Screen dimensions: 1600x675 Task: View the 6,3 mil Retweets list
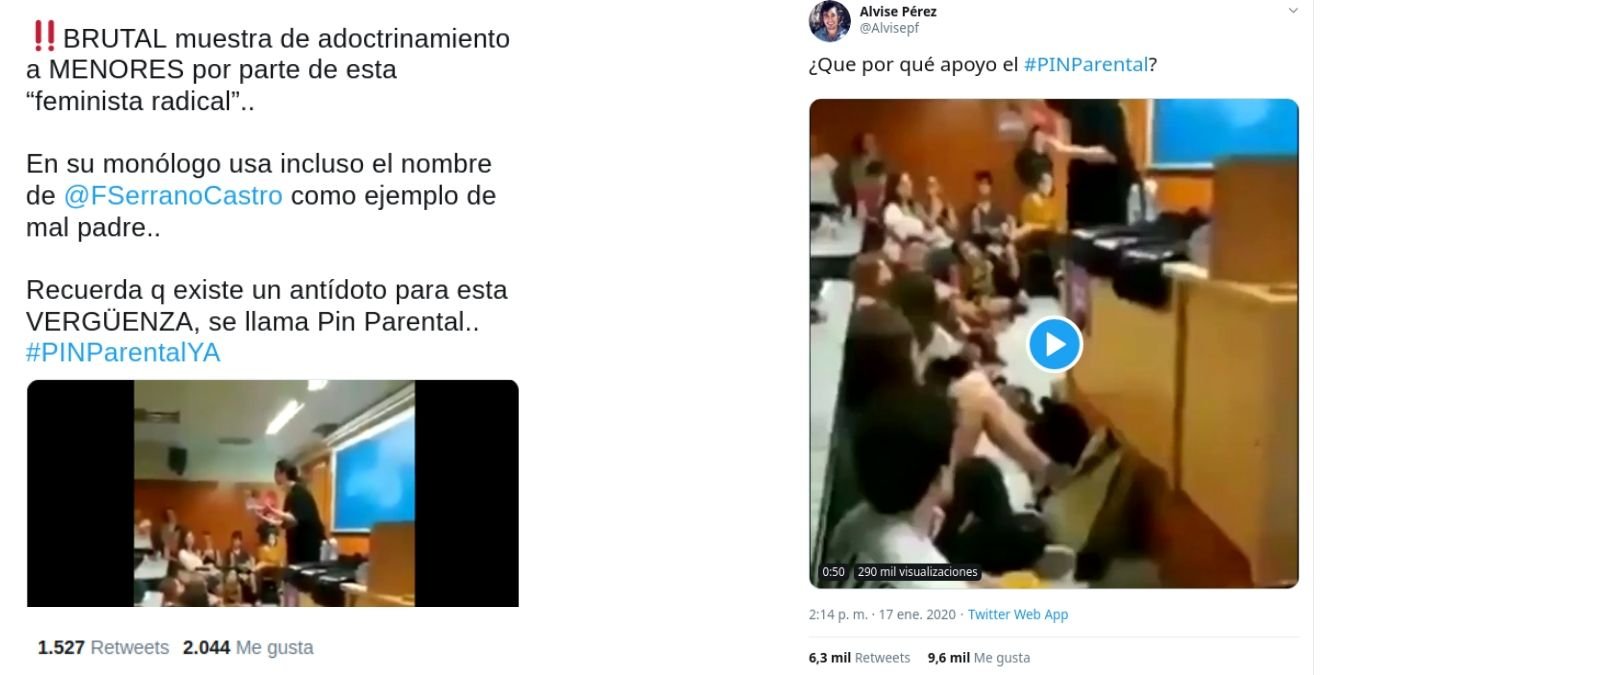tap(860, 658)
